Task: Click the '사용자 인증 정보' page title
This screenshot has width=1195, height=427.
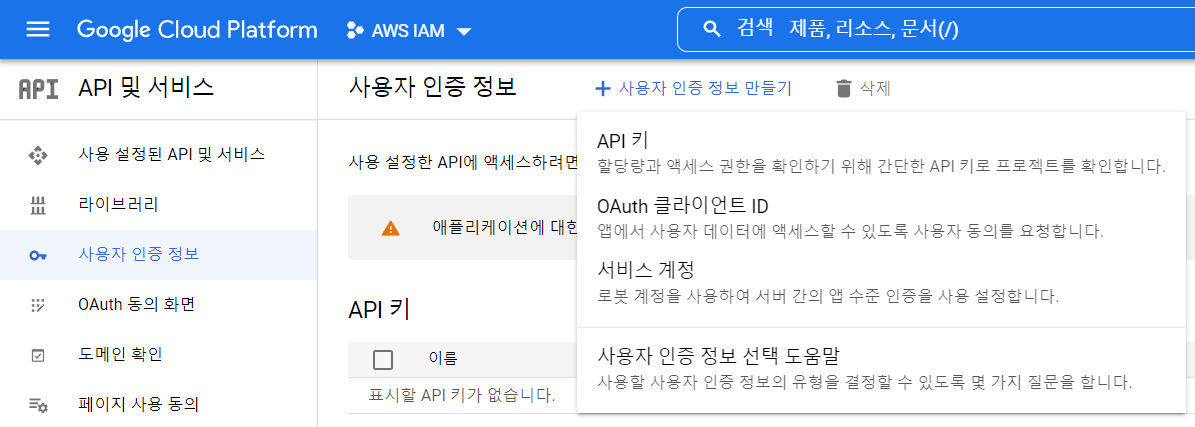Action: (x=432, y=88)
